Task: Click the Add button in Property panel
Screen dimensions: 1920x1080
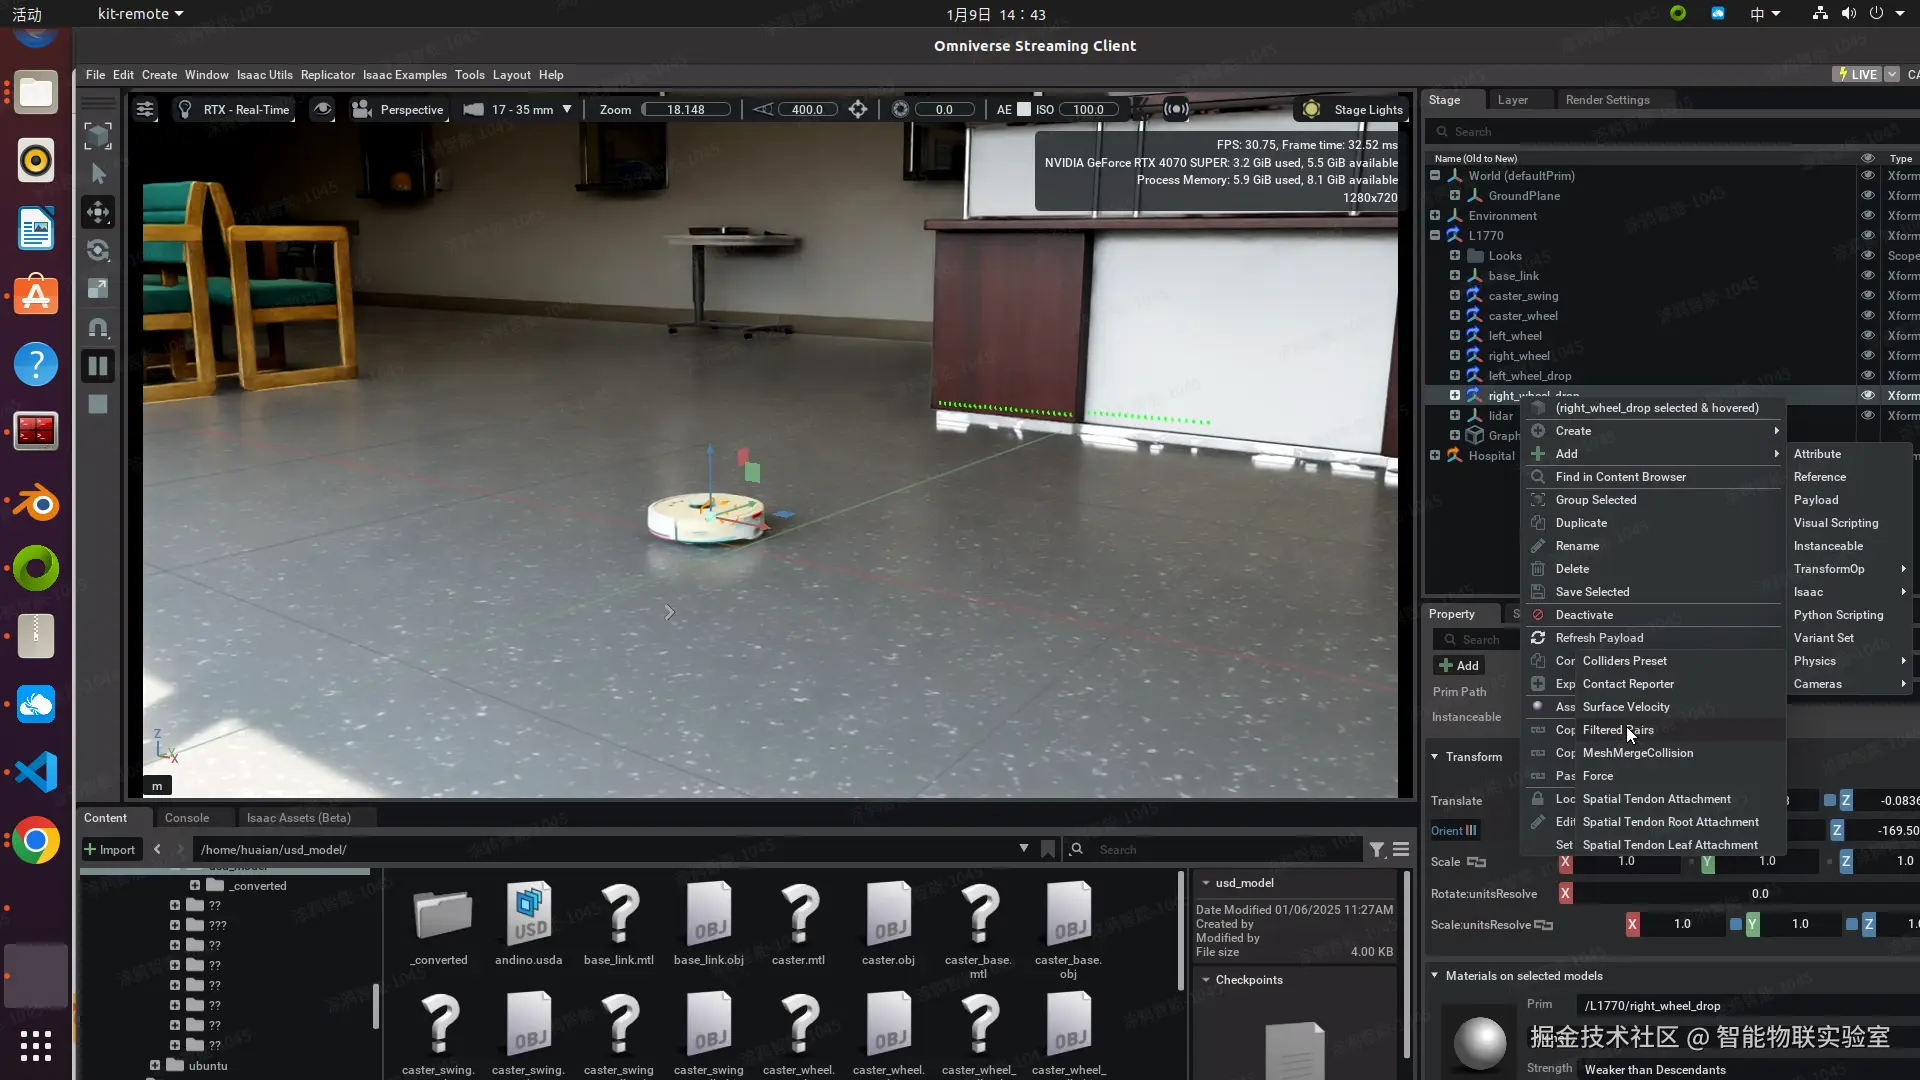Action: (x=1459, y=666)
